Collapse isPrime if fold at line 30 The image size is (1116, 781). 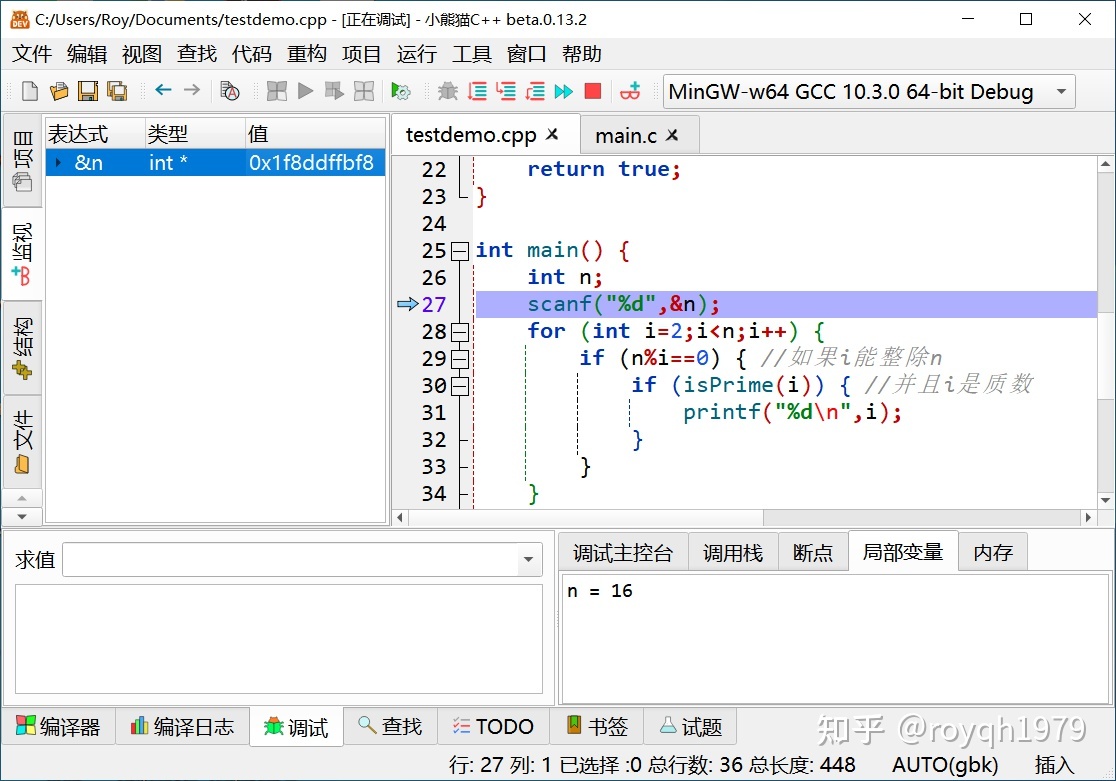click(460, 387)
